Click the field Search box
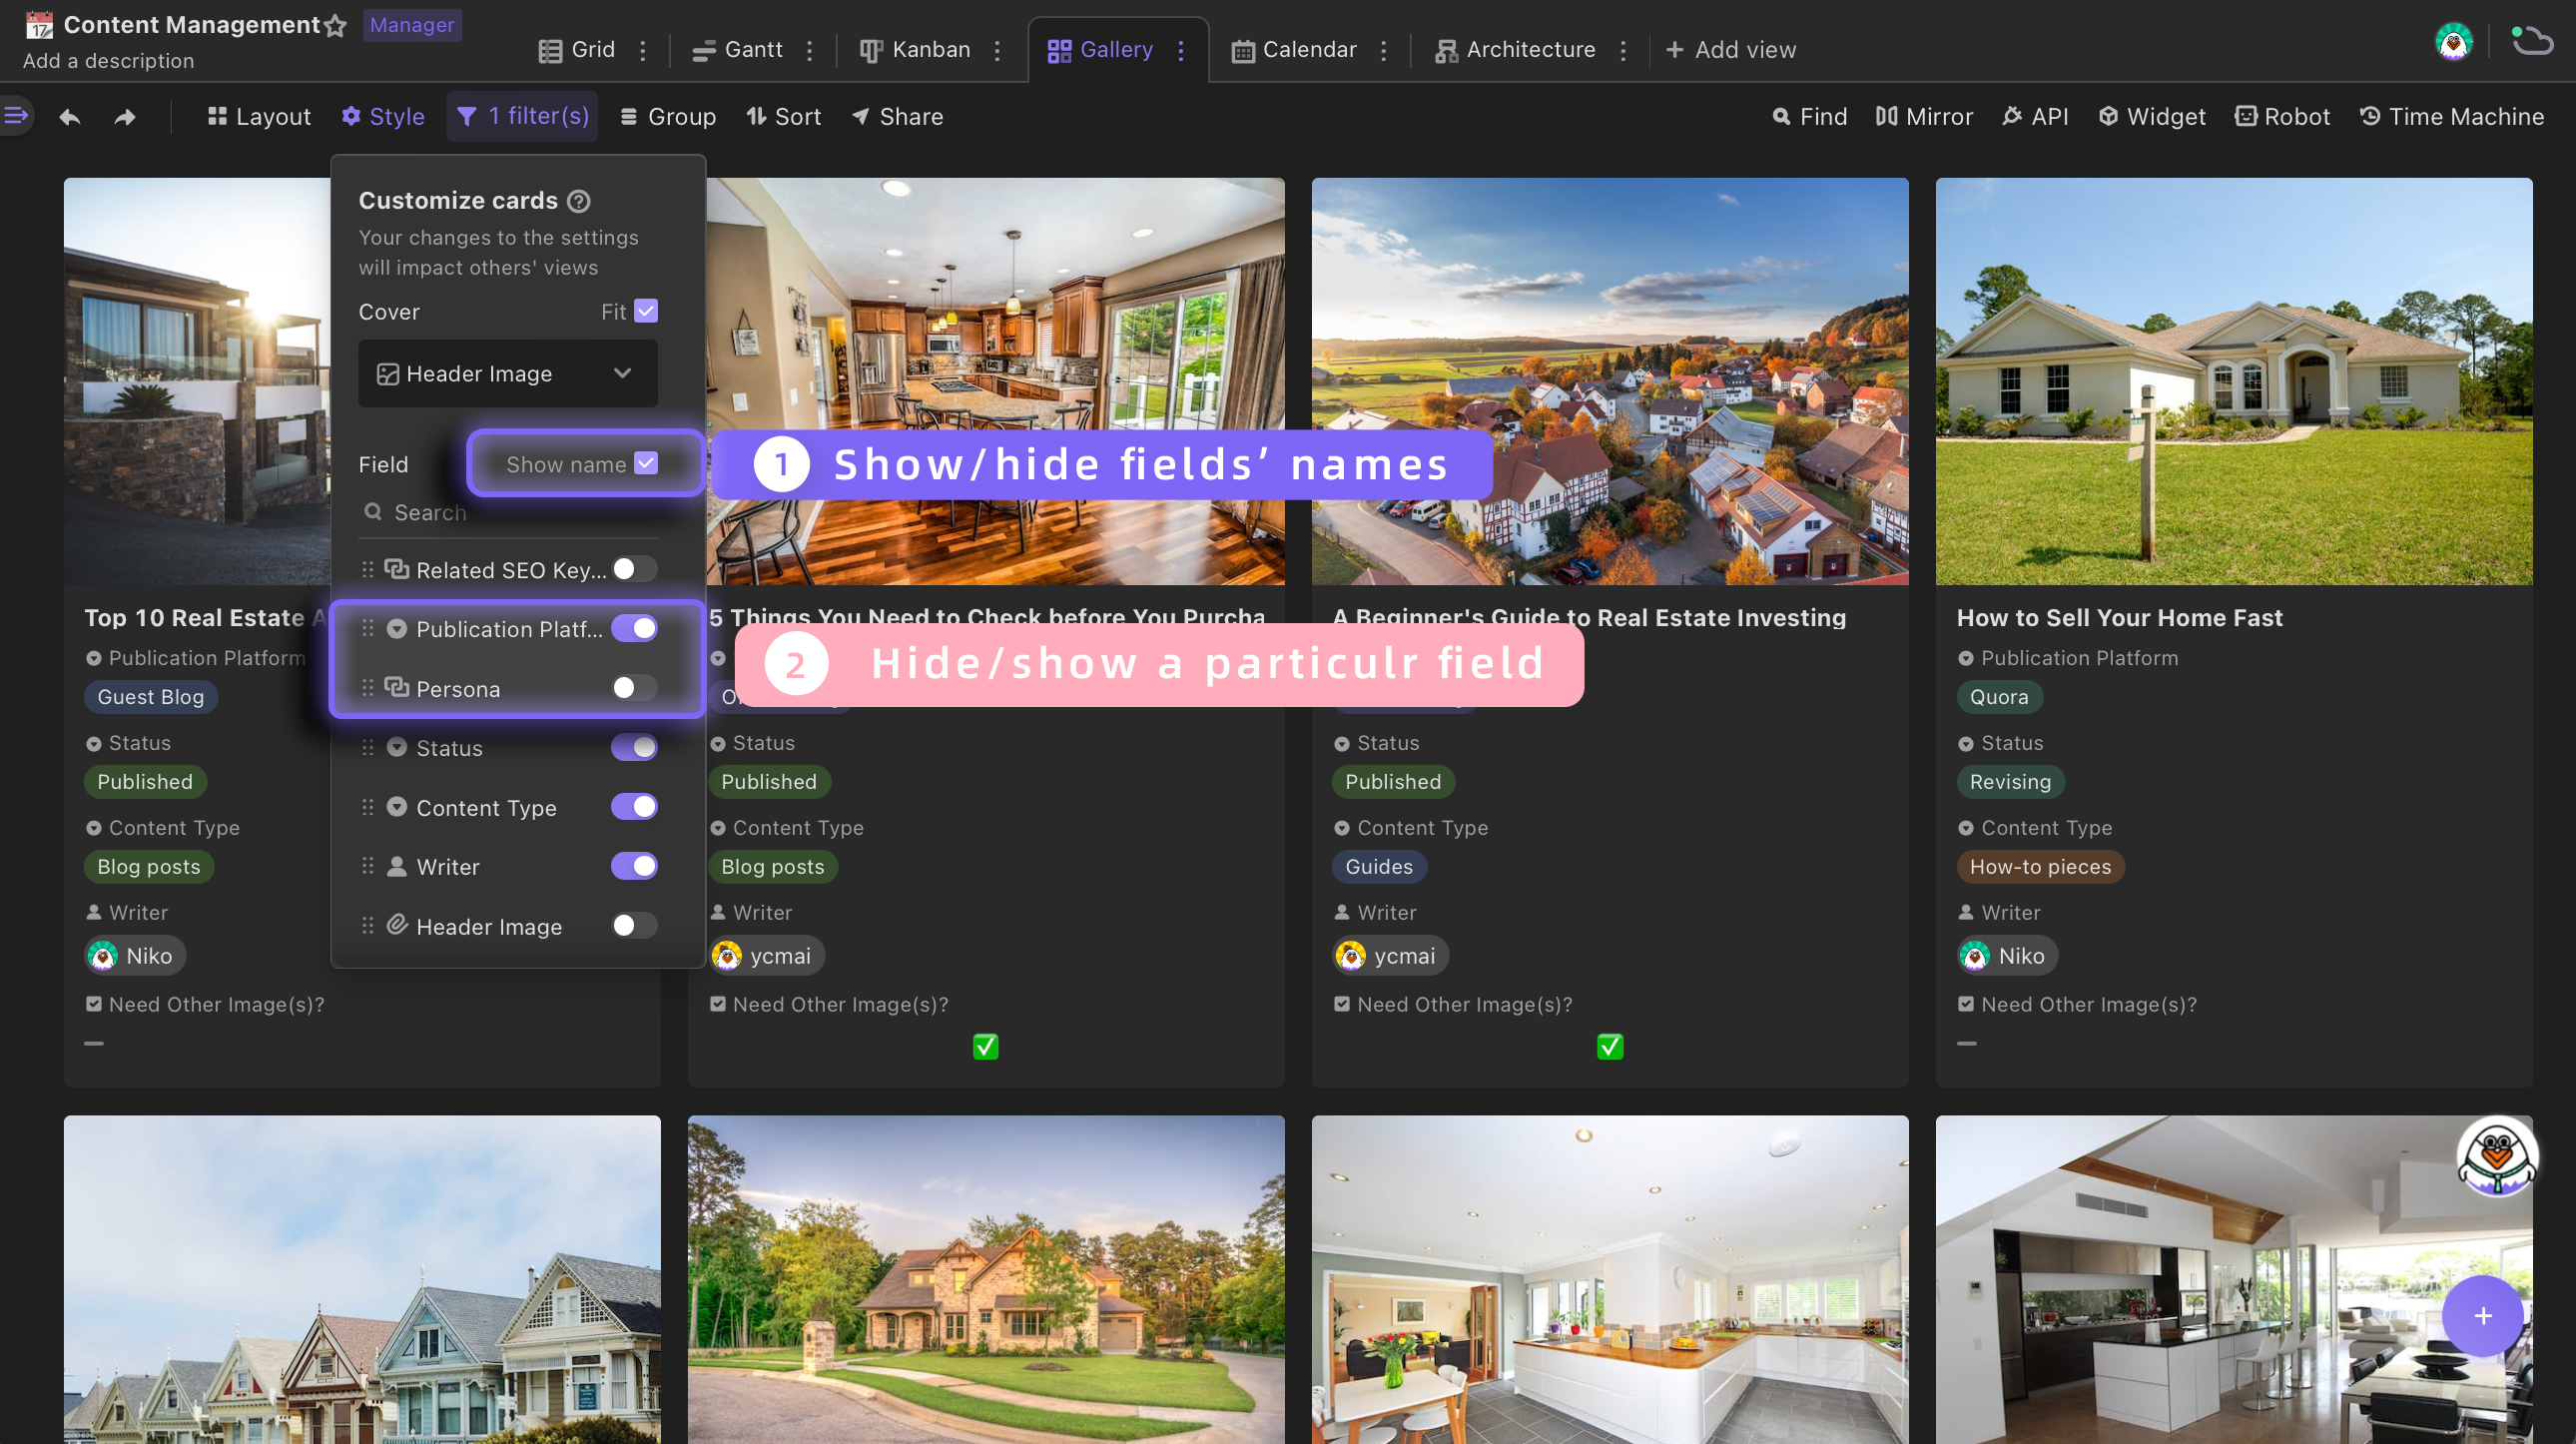This screenshot has height=1444, width=2576. (x=508, y=512)
